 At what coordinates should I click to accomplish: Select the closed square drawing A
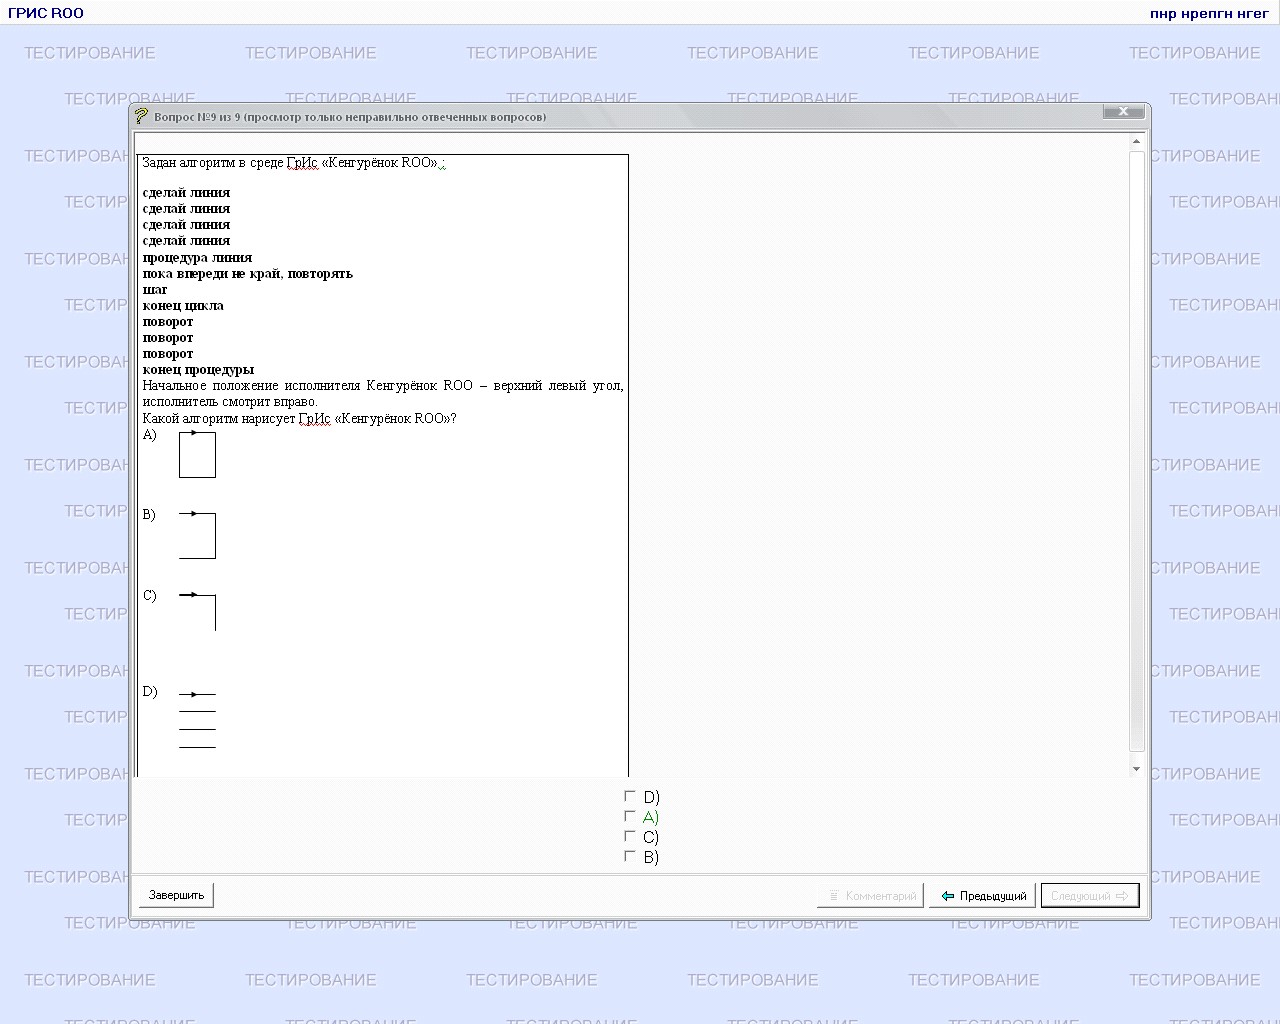tap(197, 455)
